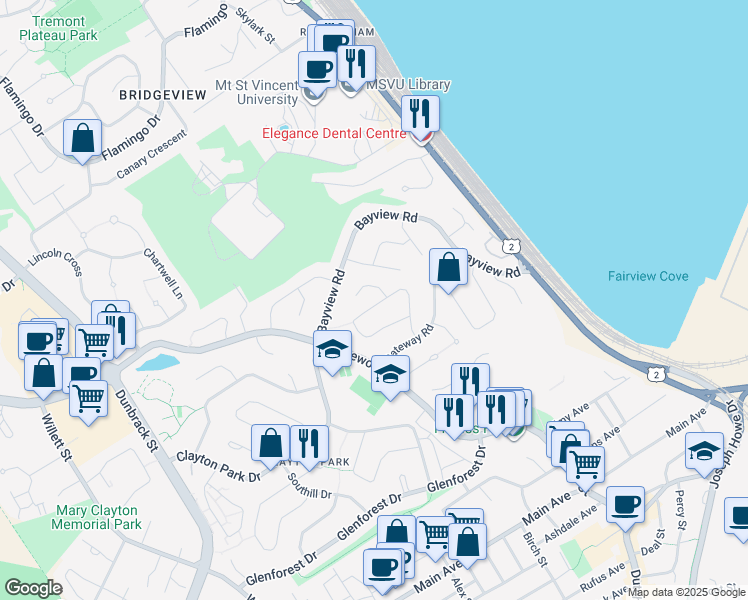Open the Map data copyright notice
Viewport: 748px width, 600px height.
pos(686,592)
